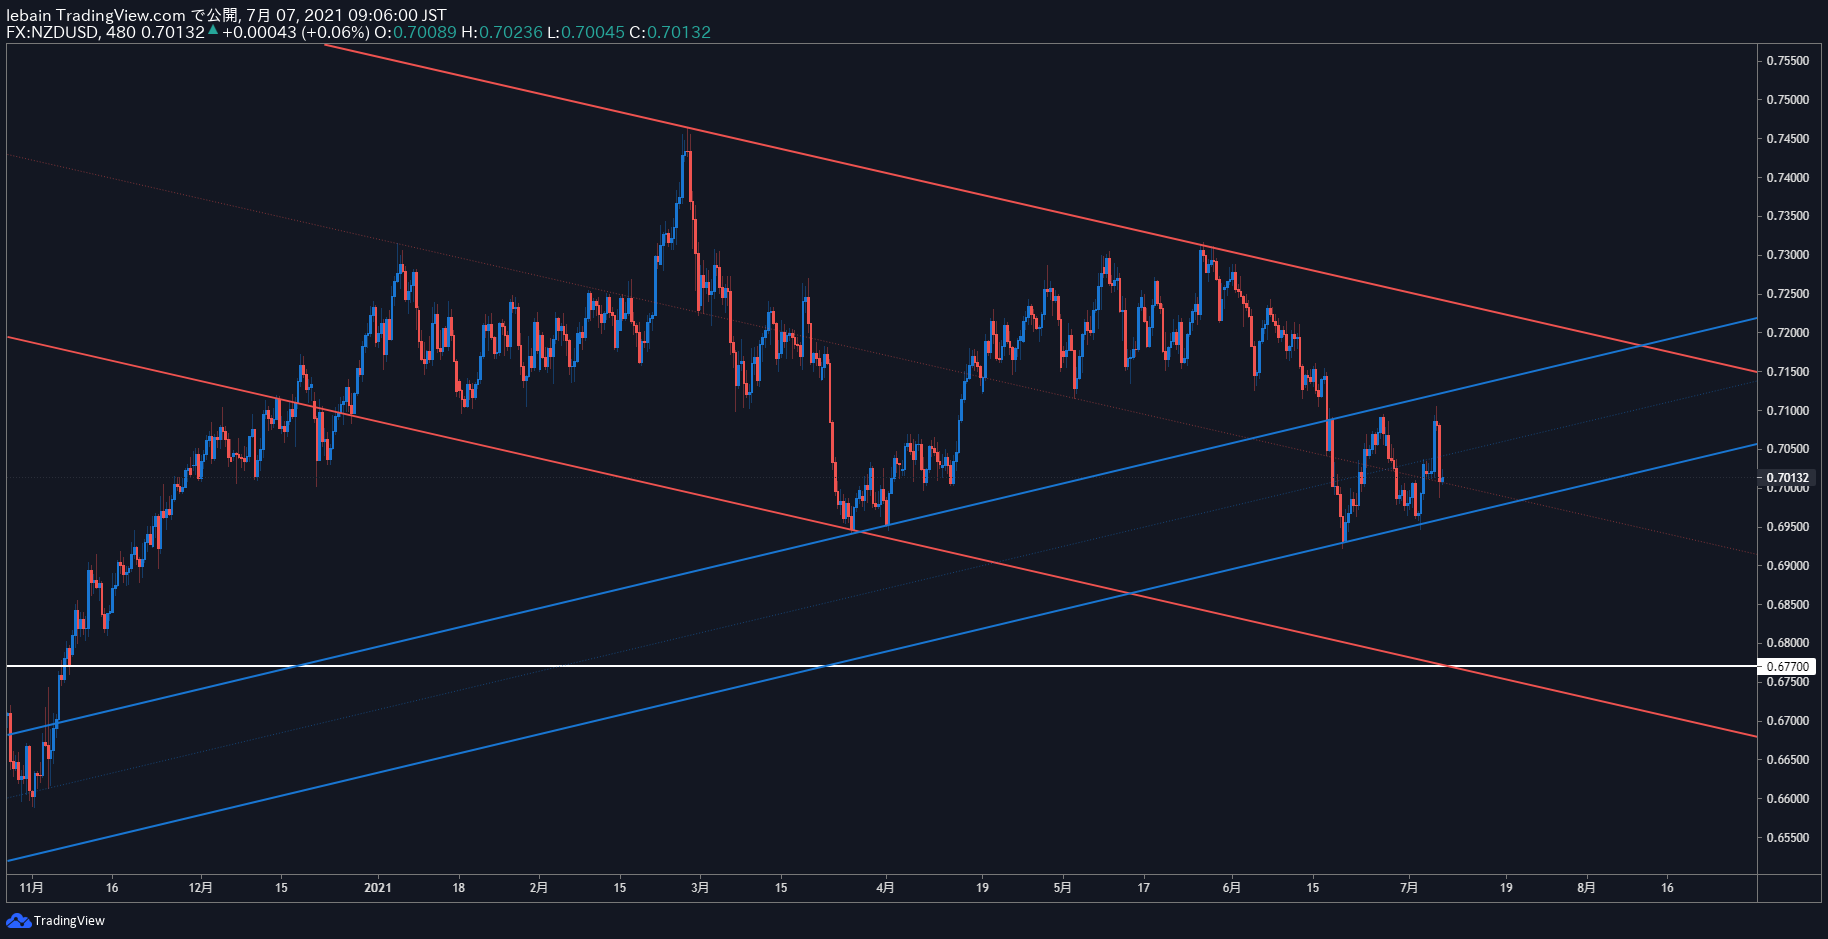Click the 0.75500 price axis label
1828x939 pixels.
(1788, 61)
